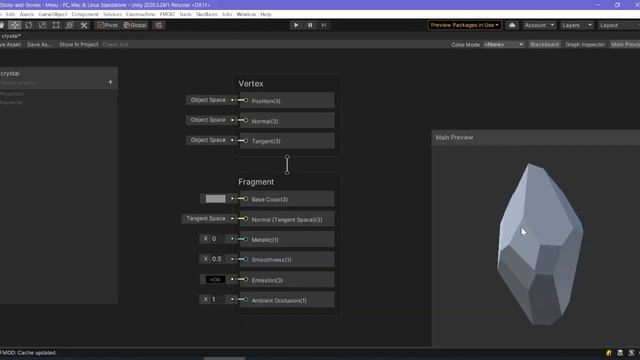Start Play mode

pyautogui.click(x=296, y=25)
